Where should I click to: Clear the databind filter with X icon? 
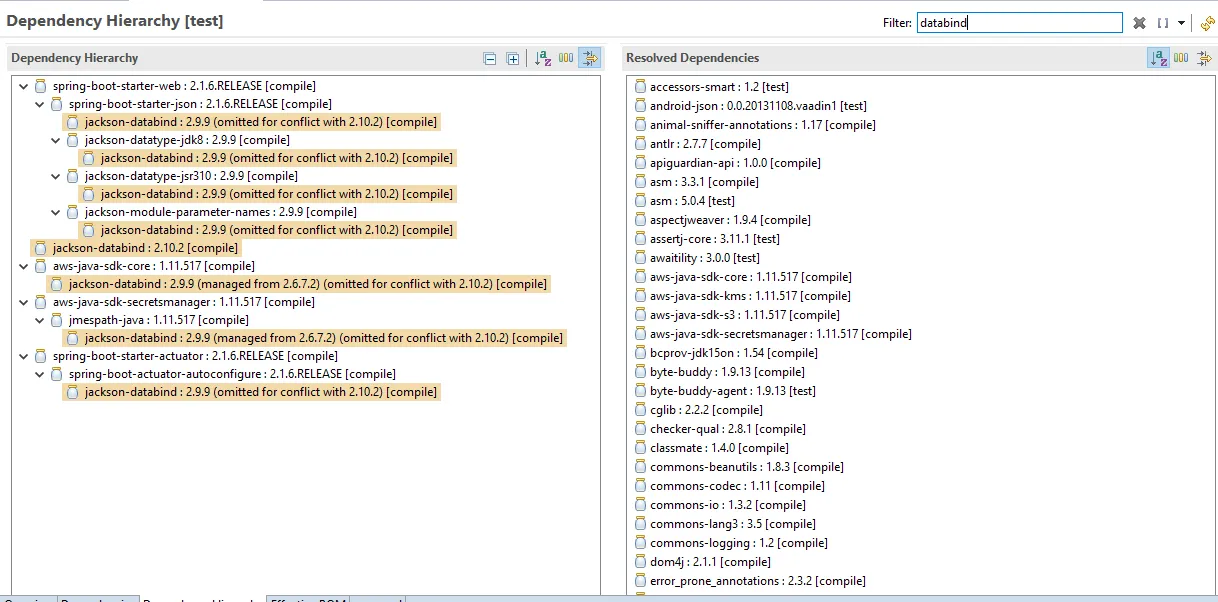tap(1140, 23)
